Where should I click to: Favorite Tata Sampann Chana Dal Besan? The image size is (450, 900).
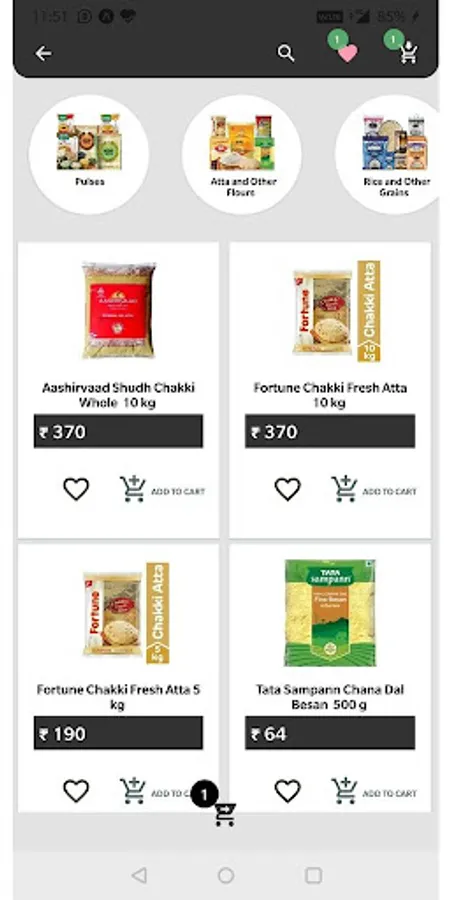tap(288, 791)
